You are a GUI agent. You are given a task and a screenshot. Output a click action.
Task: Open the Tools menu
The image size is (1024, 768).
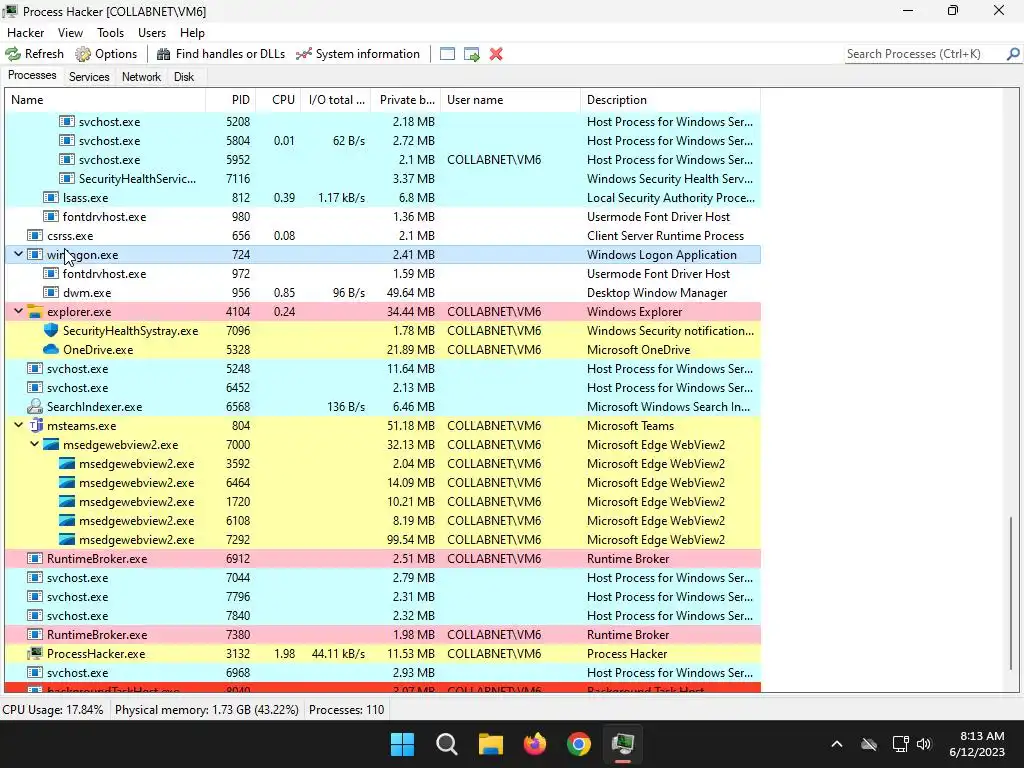110,33
